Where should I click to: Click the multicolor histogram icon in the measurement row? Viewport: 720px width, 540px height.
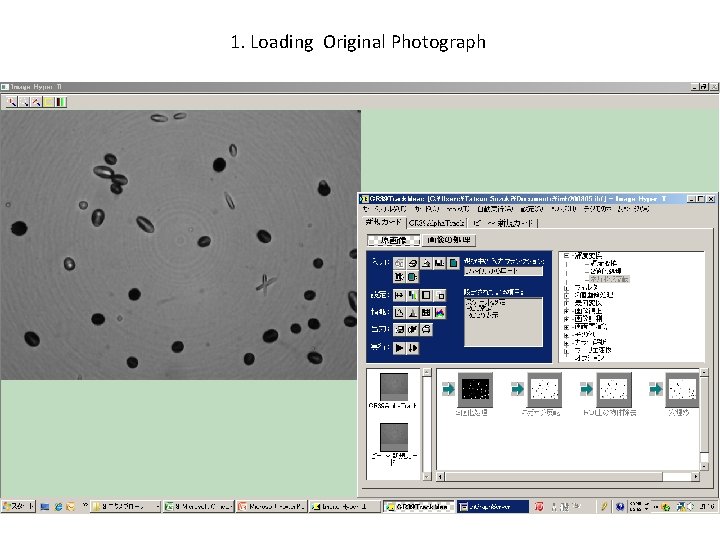coord(440,313)
